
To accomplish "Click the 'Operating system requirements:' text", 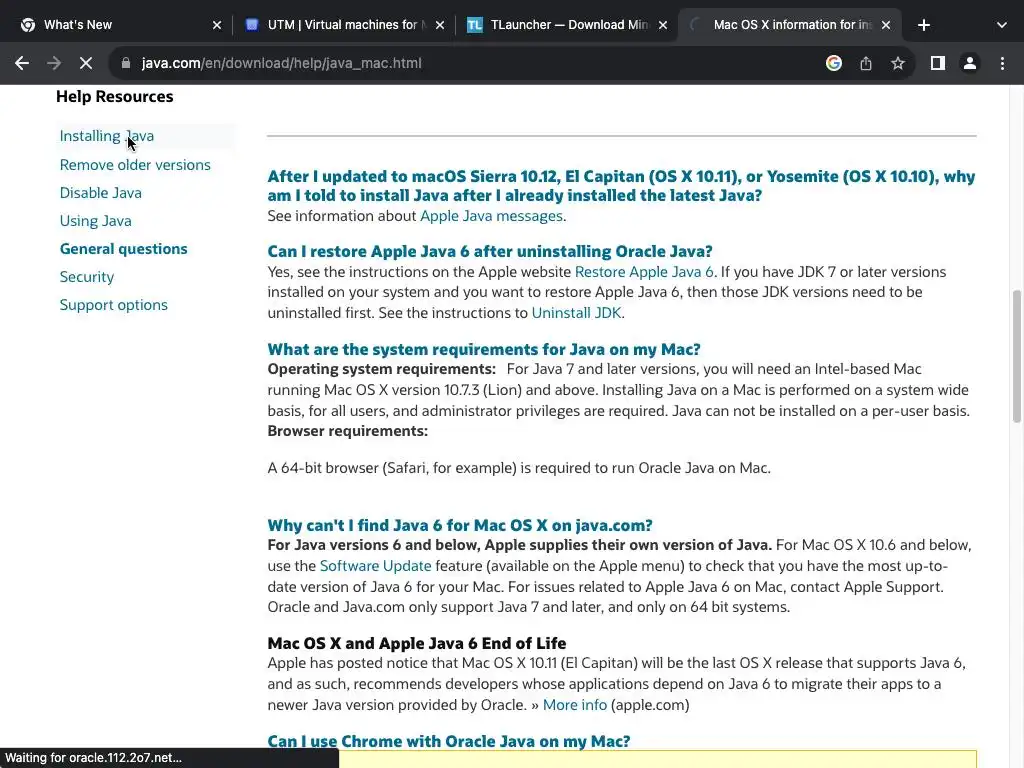I will click(381, 369).
